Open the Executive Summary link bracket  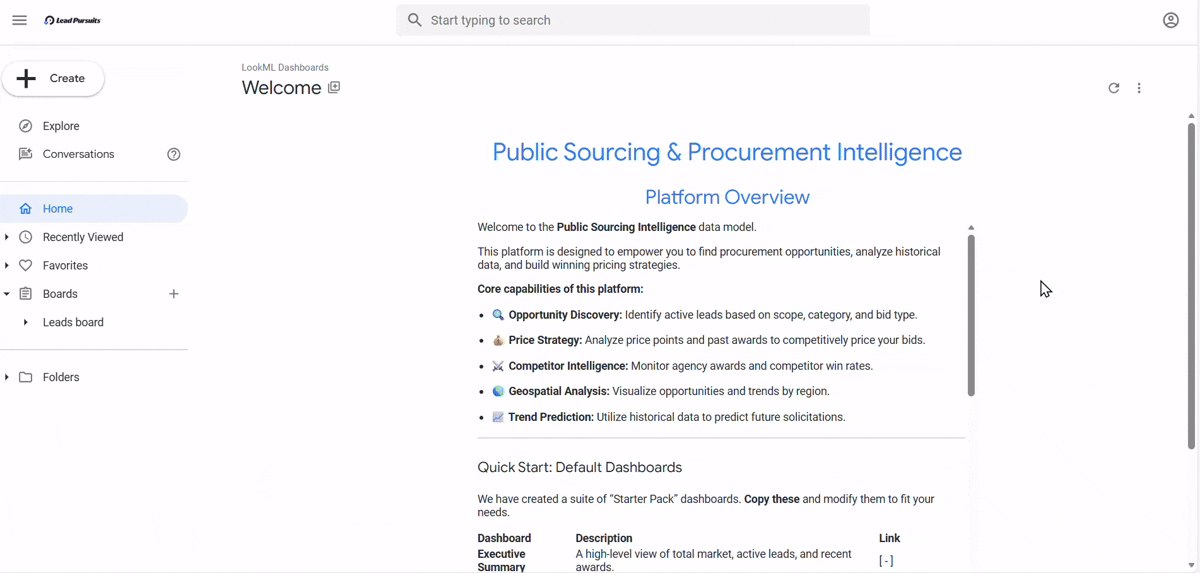point(886,561)
